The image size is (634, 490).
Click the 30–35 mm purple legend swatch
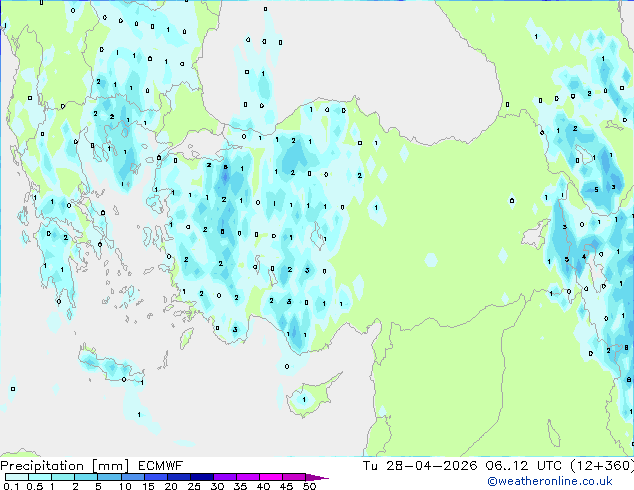[x=224, y=477]
